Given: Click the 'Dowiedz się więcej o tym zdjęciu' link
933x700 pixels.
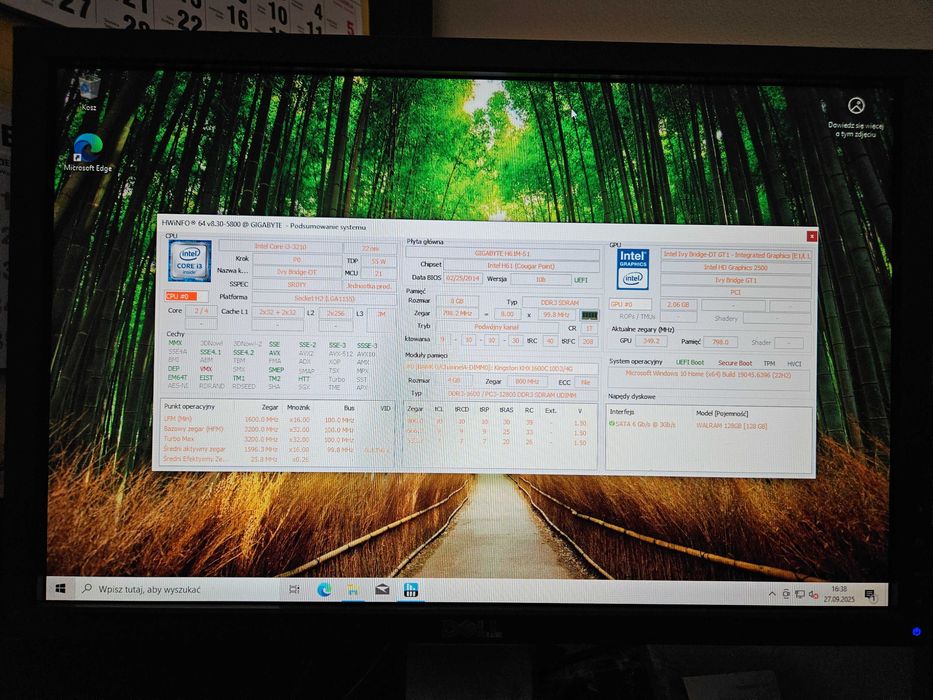Looking at the screenshot, I should click(x=856, y=130).
